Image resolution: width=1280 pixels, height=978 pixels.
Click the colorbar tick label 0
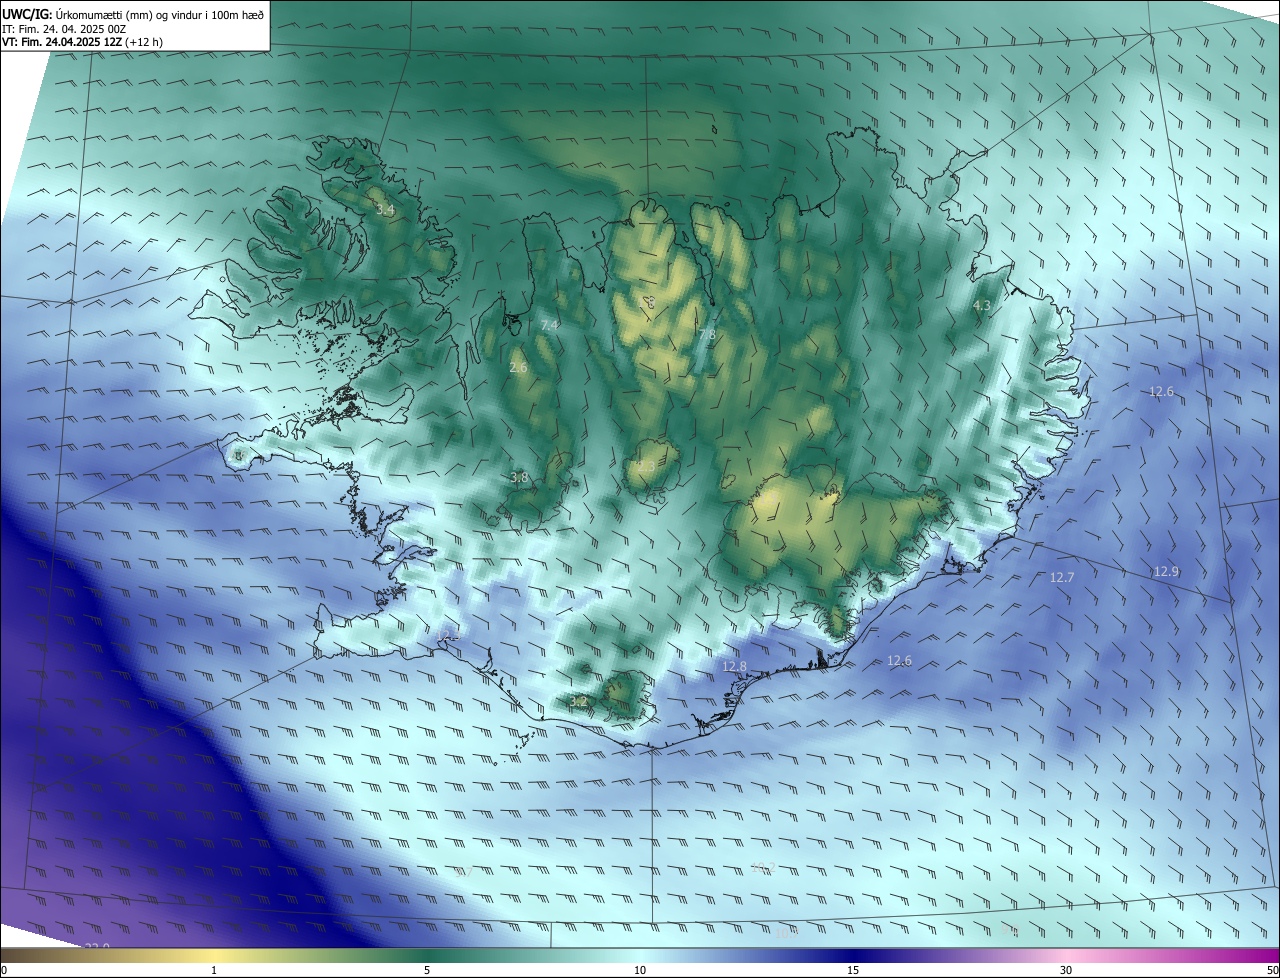point(3,971)
